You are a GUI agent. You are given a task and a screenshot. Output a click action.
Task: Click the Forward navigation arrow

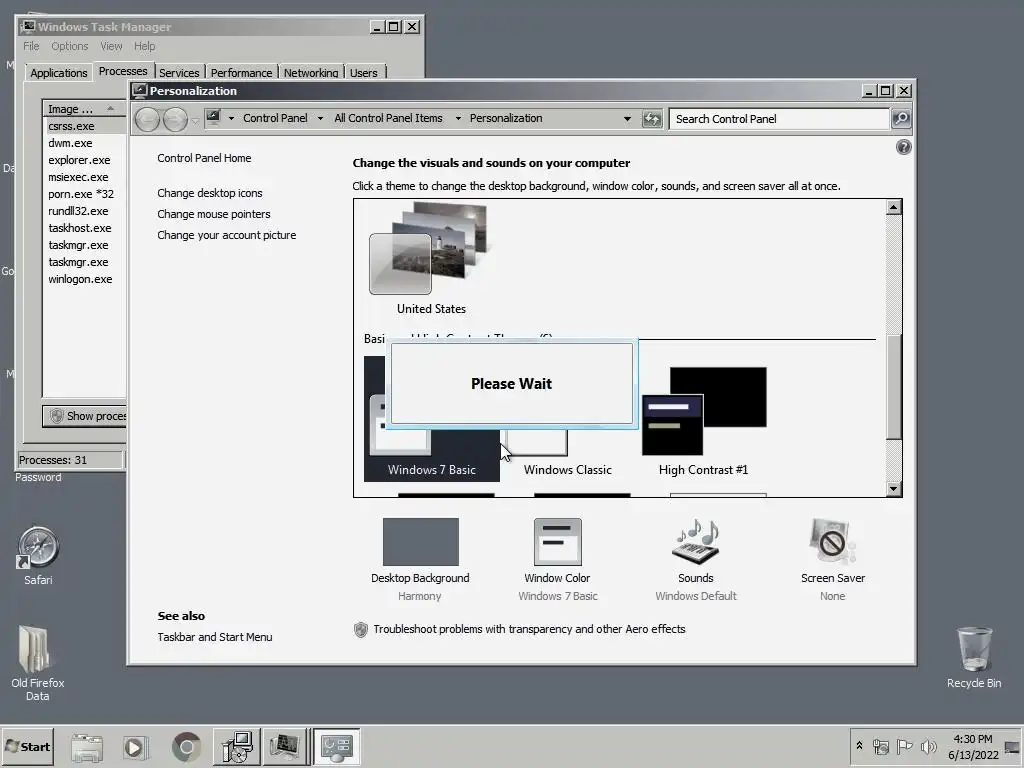pos(175,119)
